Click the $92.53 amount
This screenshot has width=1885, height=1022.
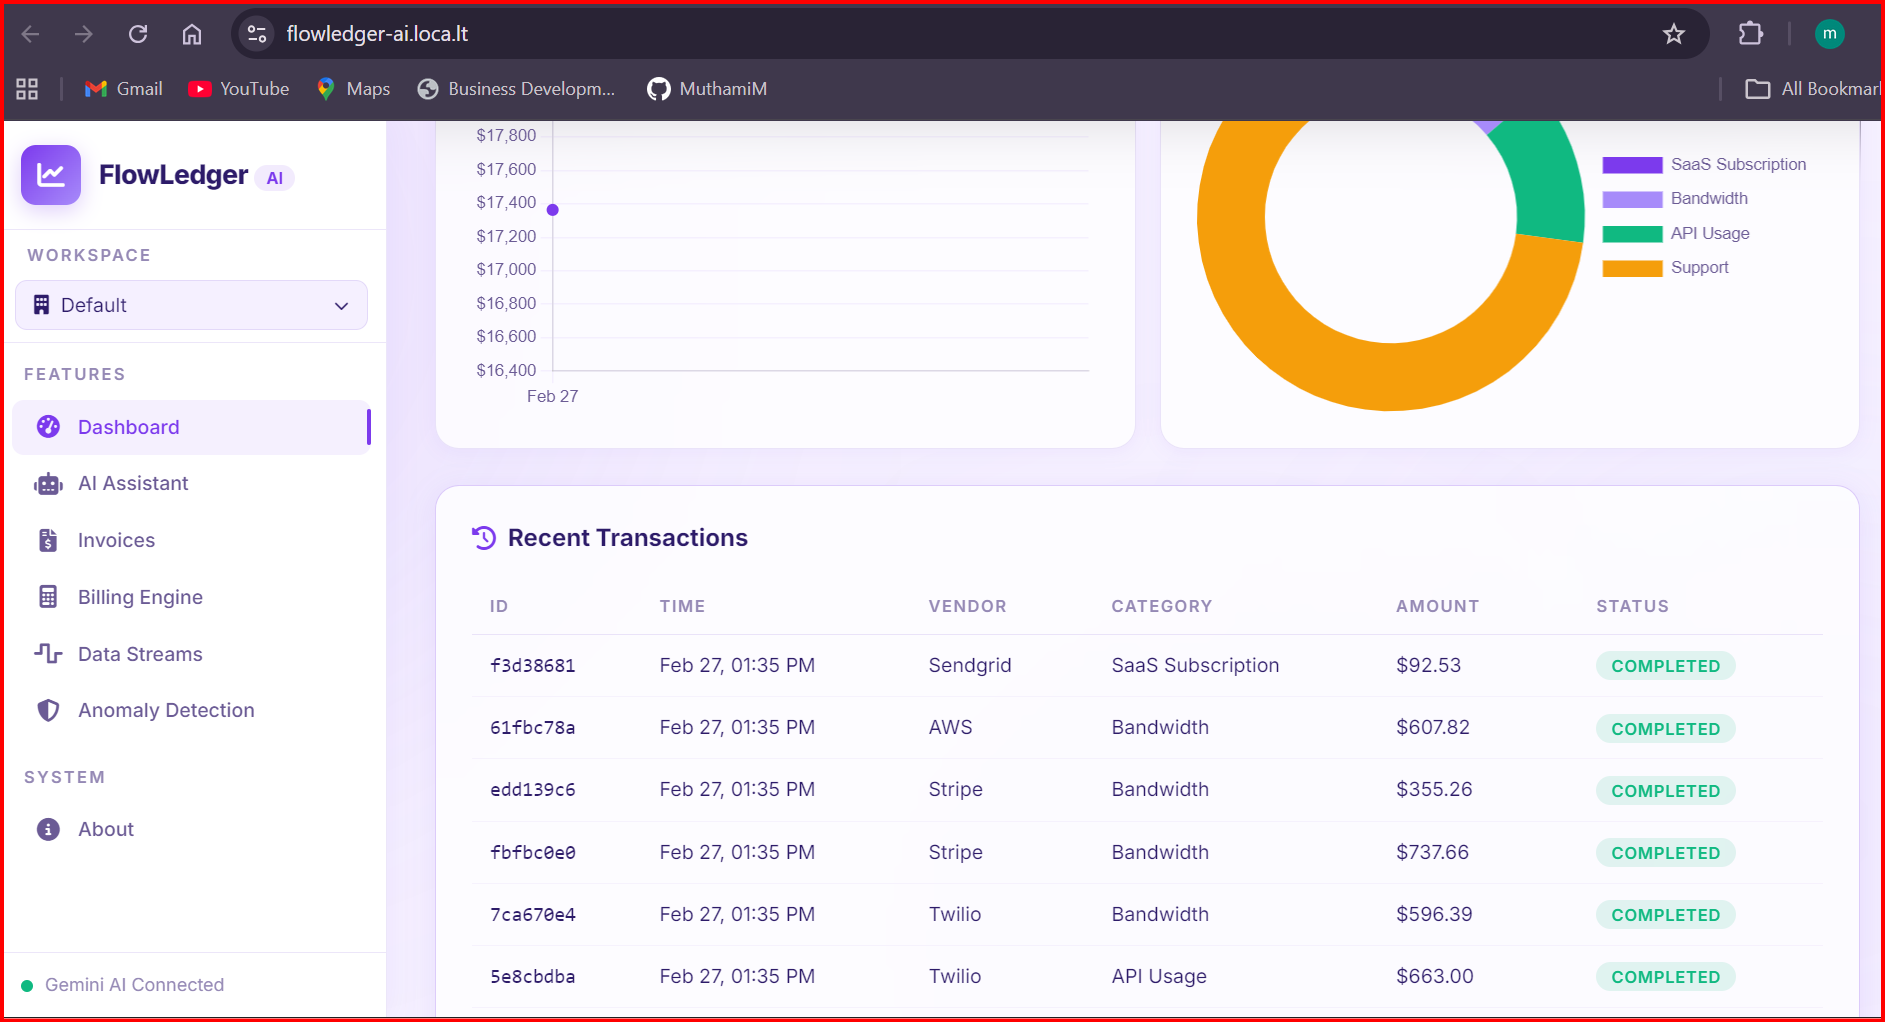pos(1428,666)
